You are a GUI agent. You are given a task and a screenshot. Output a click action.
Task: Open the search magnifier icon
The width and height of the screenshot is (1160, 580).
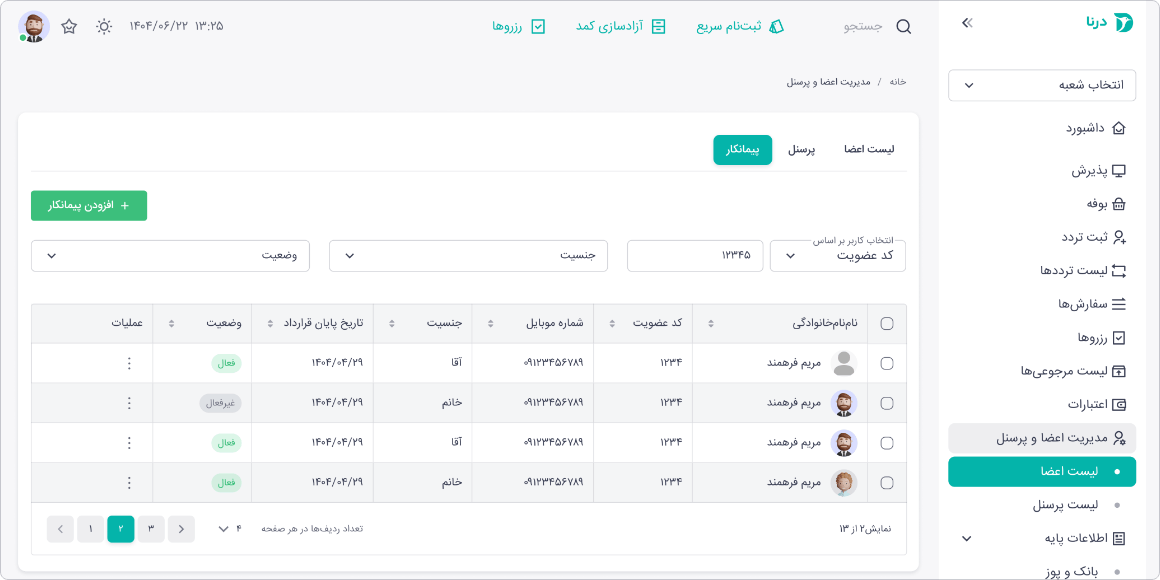click(x=903, y=27)
